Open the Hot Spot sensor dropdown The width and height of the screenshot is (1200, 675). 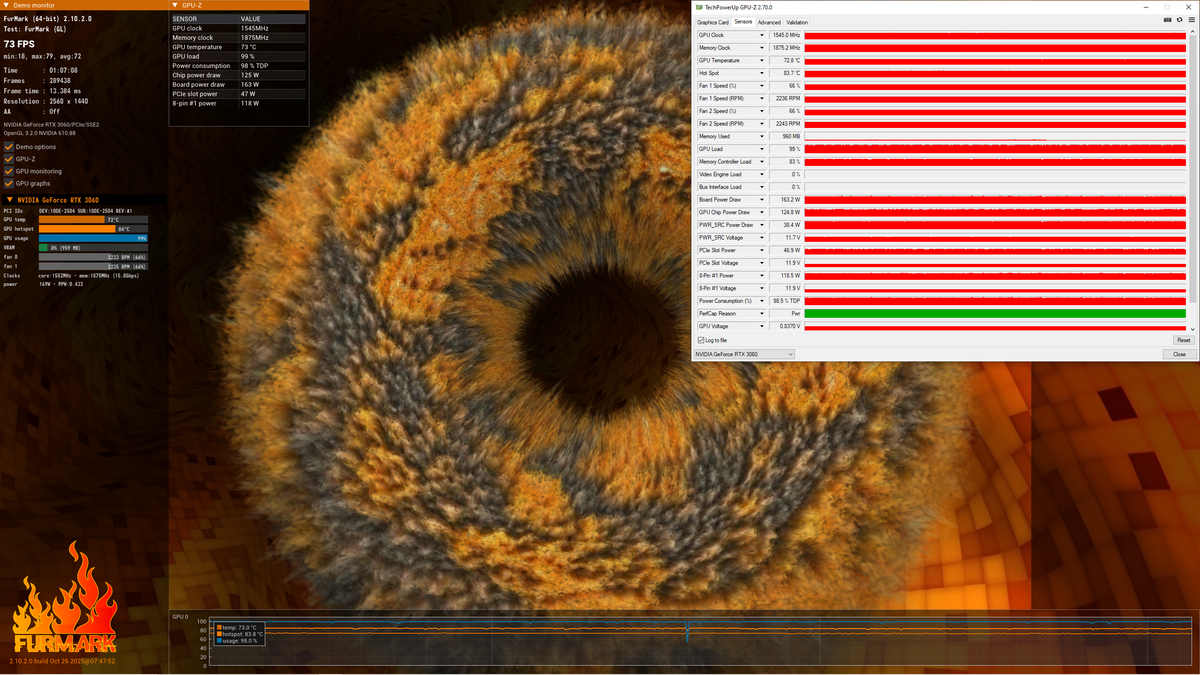[762, 73]
